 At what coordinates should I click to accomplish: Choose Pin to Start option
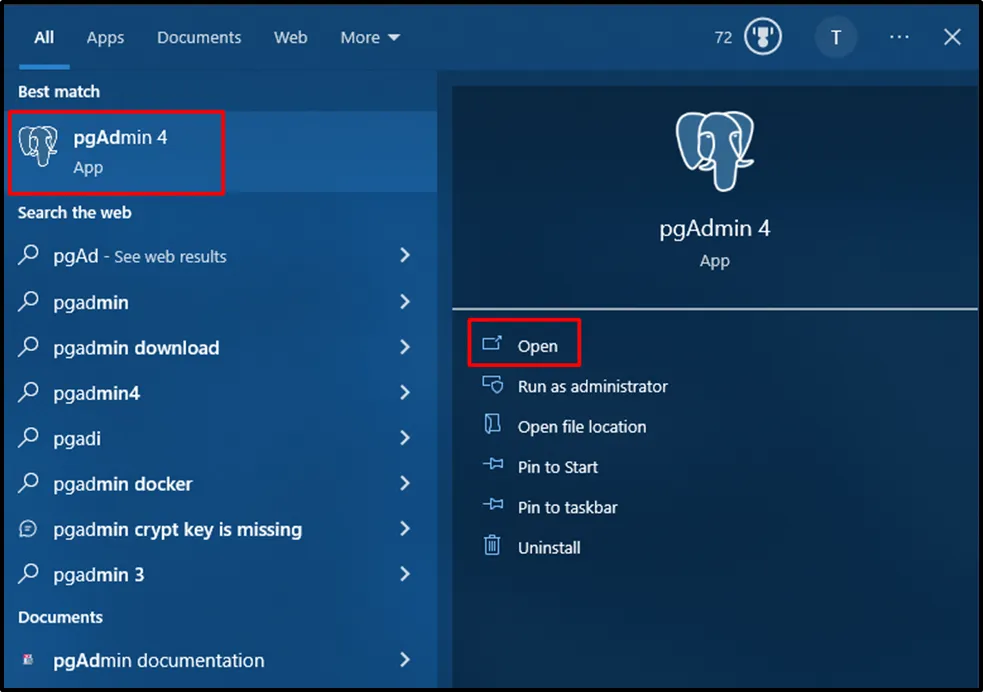[557, 467]
